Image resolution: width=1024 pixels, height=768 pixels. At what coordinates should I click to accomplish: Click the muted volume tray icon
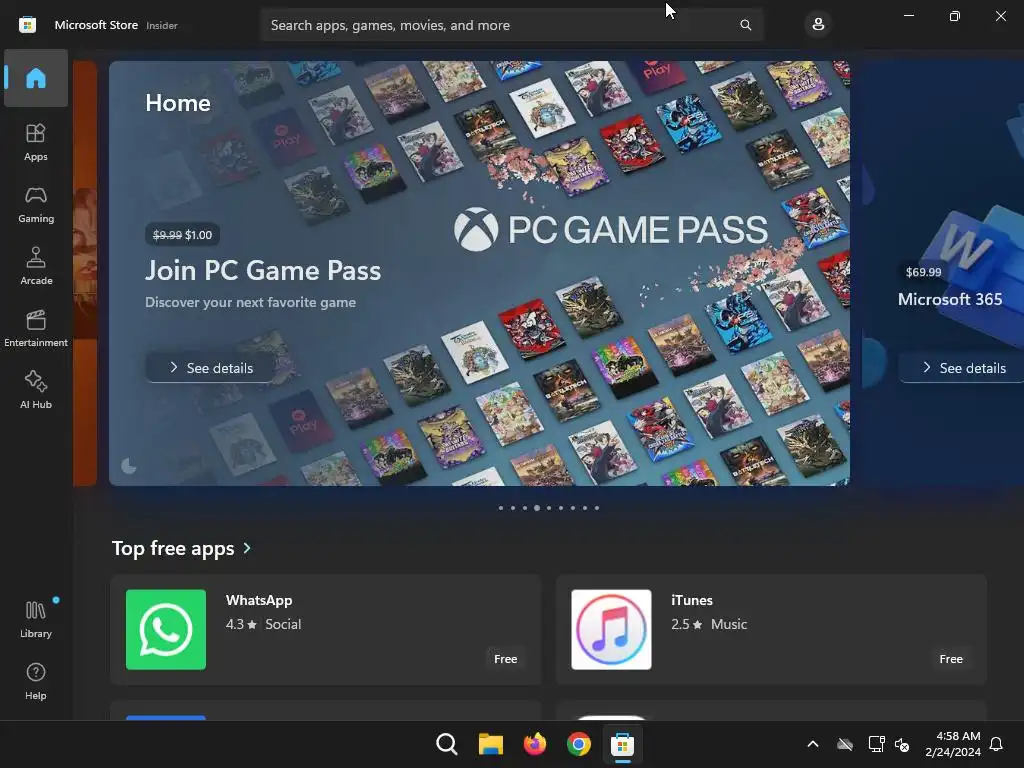pyautogui.click(x=902, y=744)
